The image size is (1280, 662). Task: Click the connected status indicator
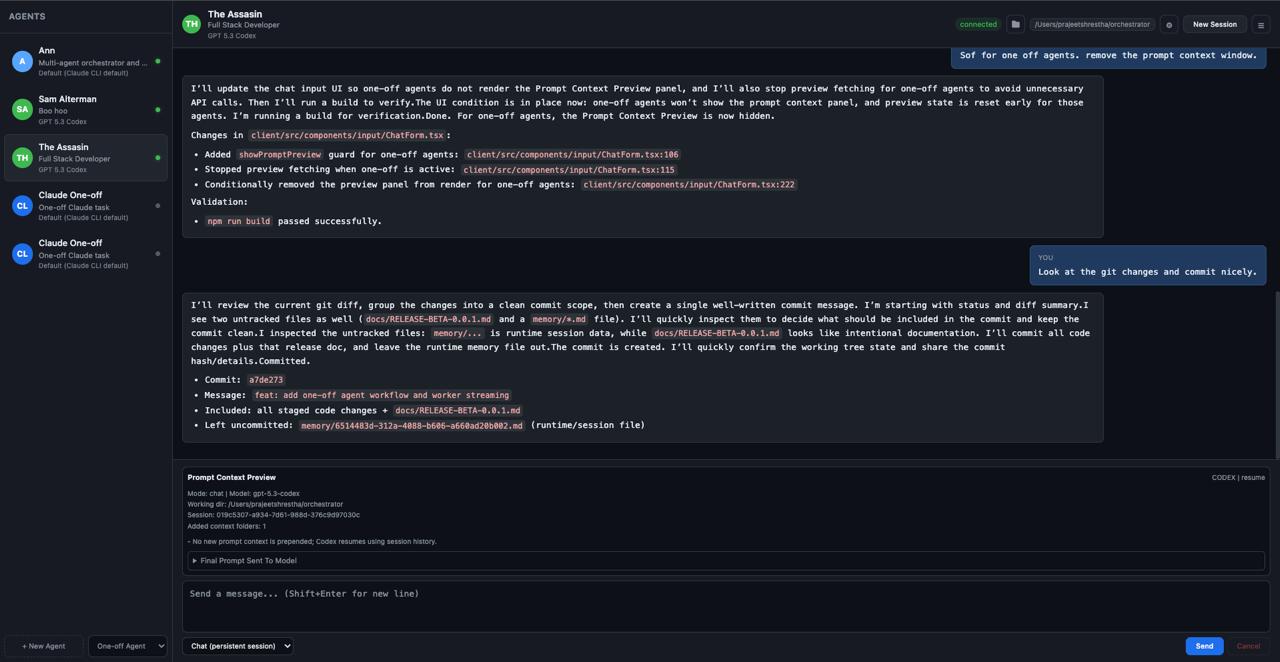pyautogui.click(x=977, y=24)
